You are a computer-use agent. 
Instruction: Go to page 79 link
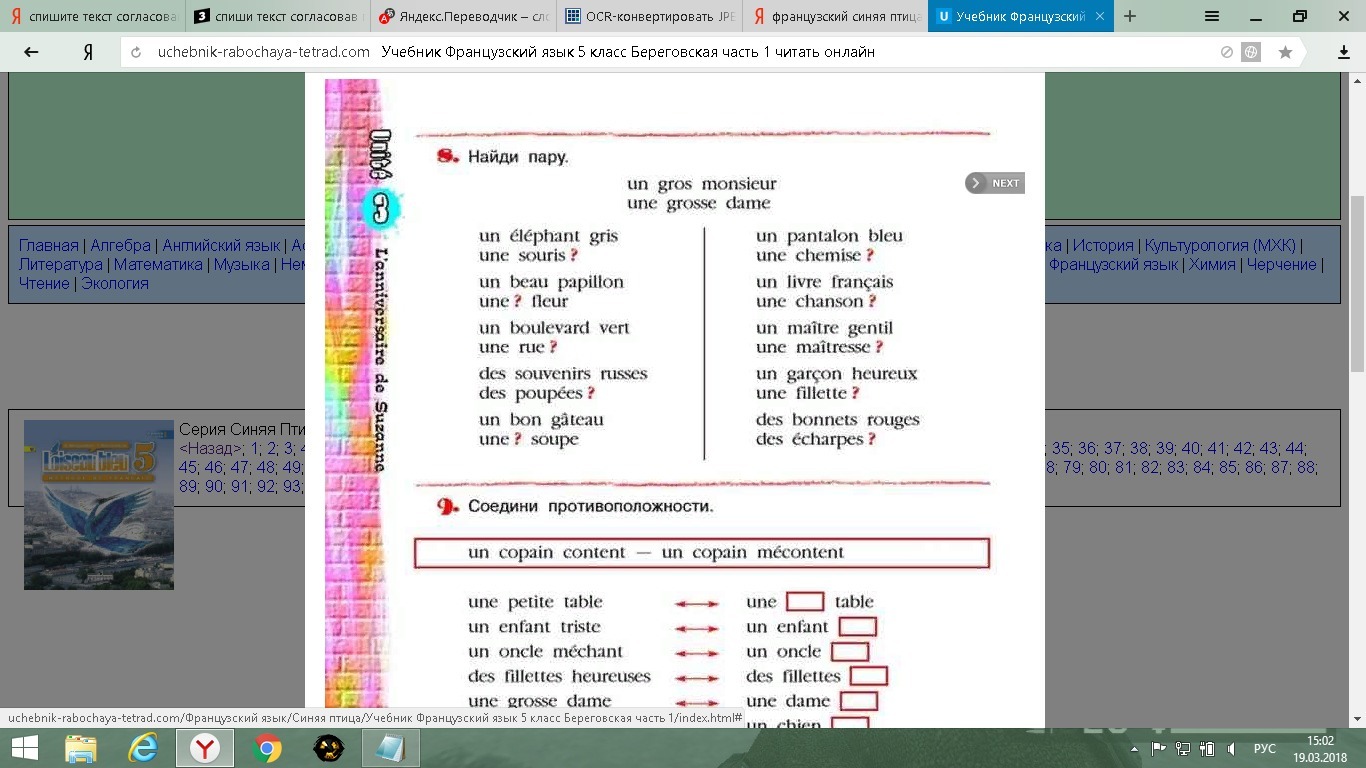tap(1072, 467)
